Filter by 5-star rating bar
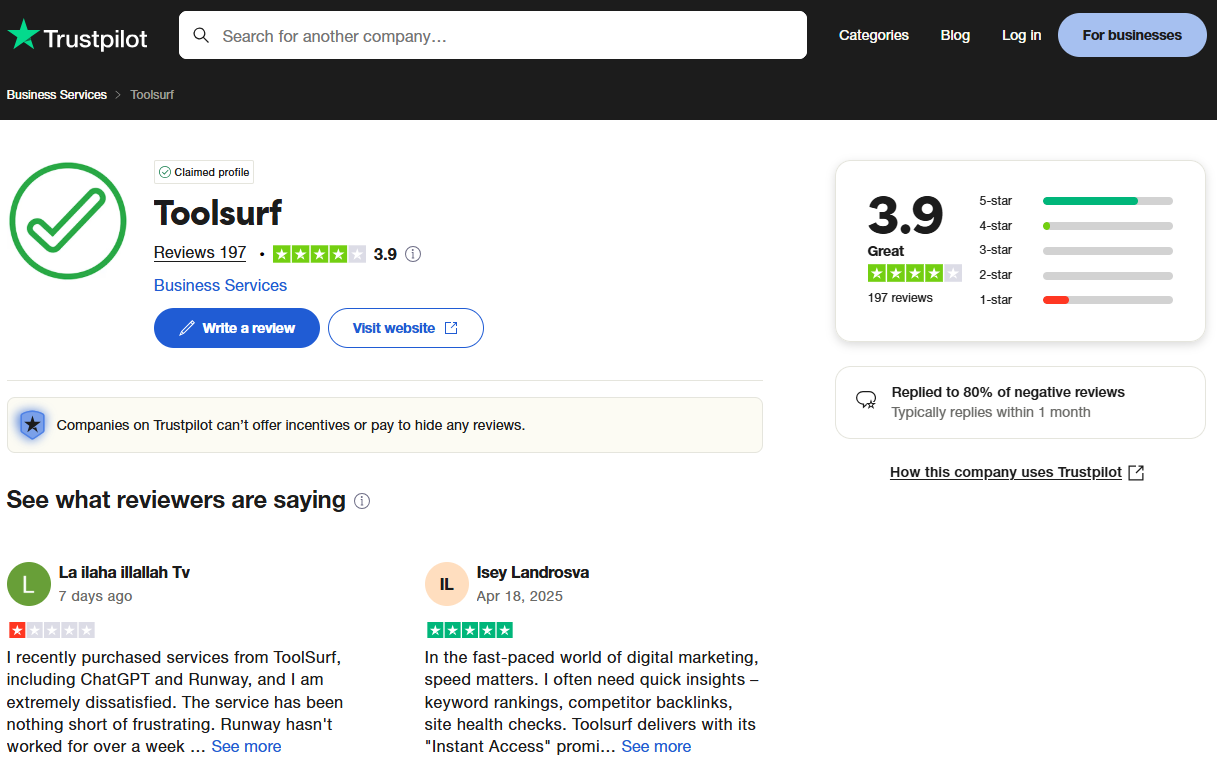The image size is (1217, 761). pyautogui.click(x=1076, y=201)
